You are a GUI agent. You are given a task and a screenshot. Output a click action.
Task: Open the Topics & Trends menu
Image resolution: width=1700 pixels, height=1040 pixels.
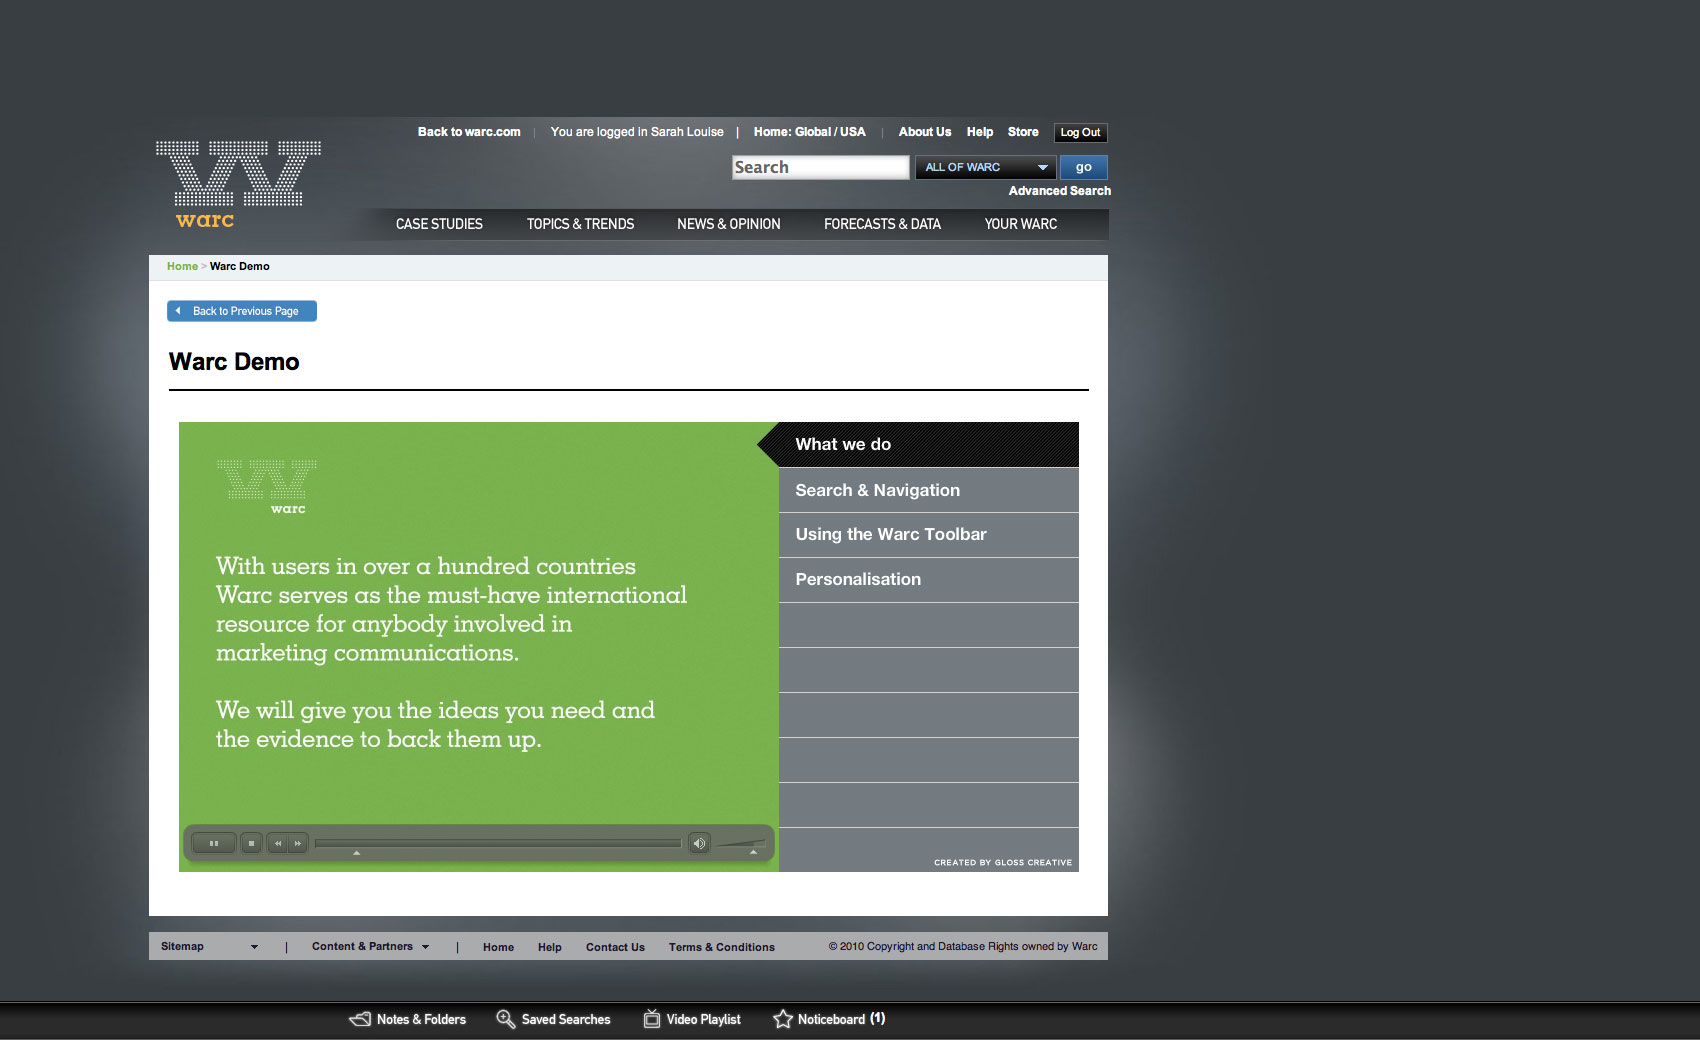580,224
